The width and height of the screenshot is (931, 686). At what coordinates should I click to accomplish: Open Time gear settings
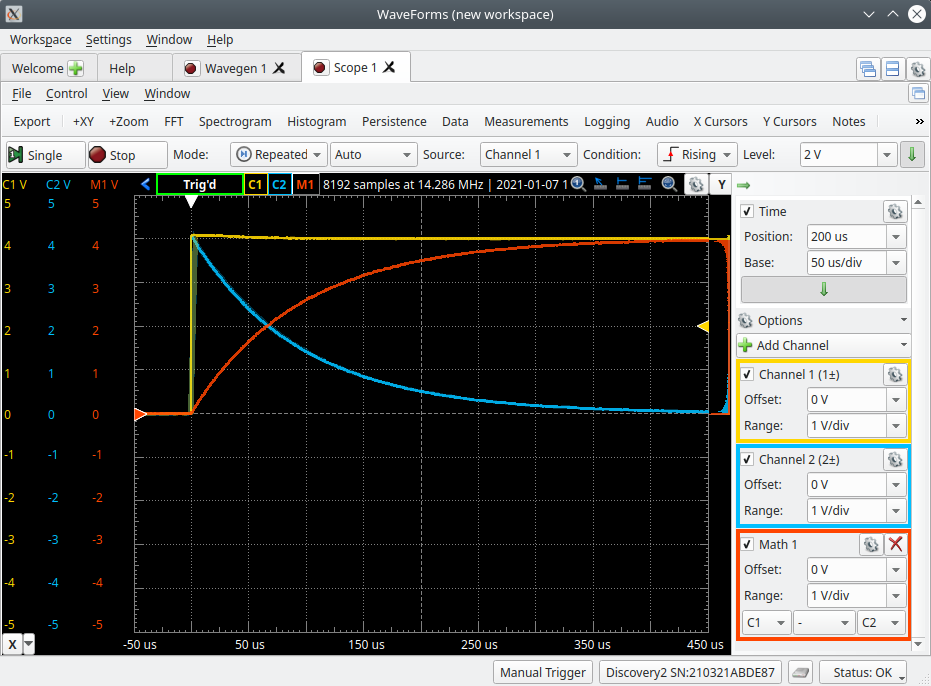(894, 211)
